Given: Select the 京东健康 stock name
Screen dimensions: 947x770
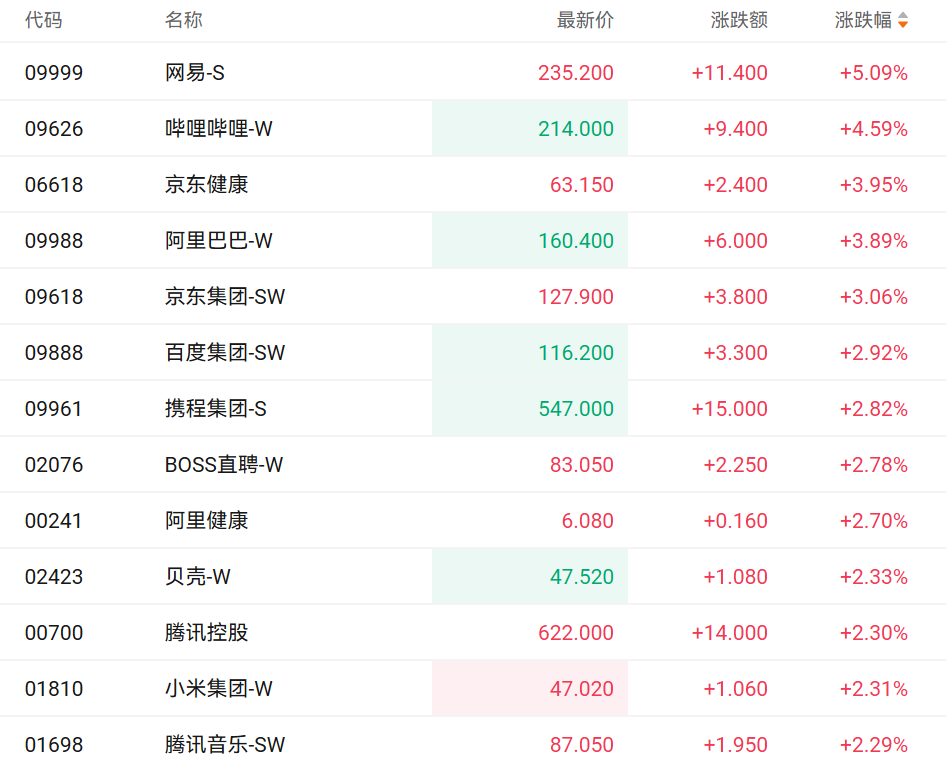Looking at the screenshot, I should [206, 185].
